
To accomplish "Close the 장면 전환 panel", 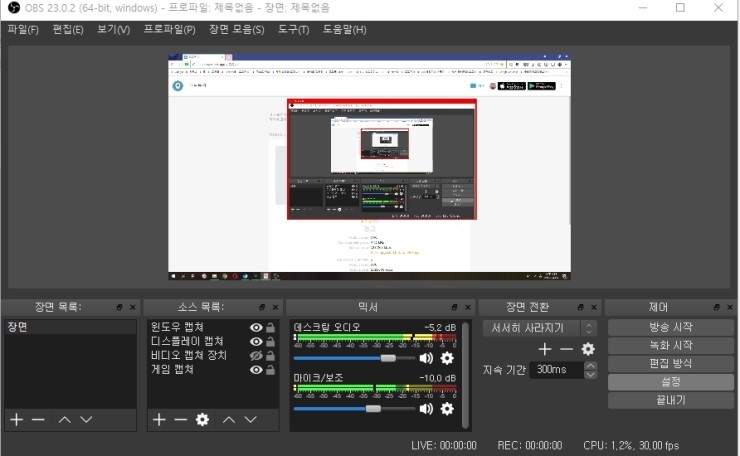I will (x=594, y=307).
